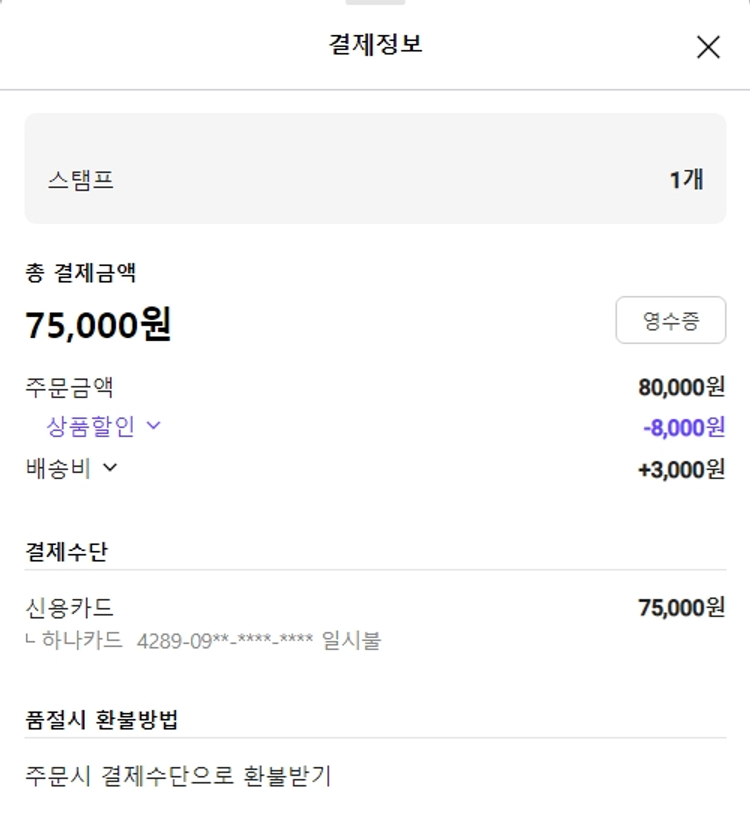
Task: Select the 하나카드 card number line
Action: pos(210,641)
